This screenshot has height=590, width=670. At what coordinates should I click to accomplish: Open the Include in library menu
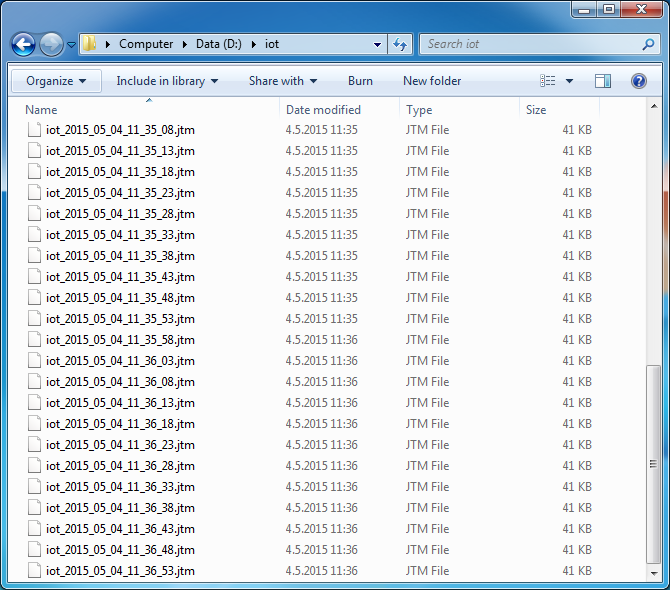[167, 81]
